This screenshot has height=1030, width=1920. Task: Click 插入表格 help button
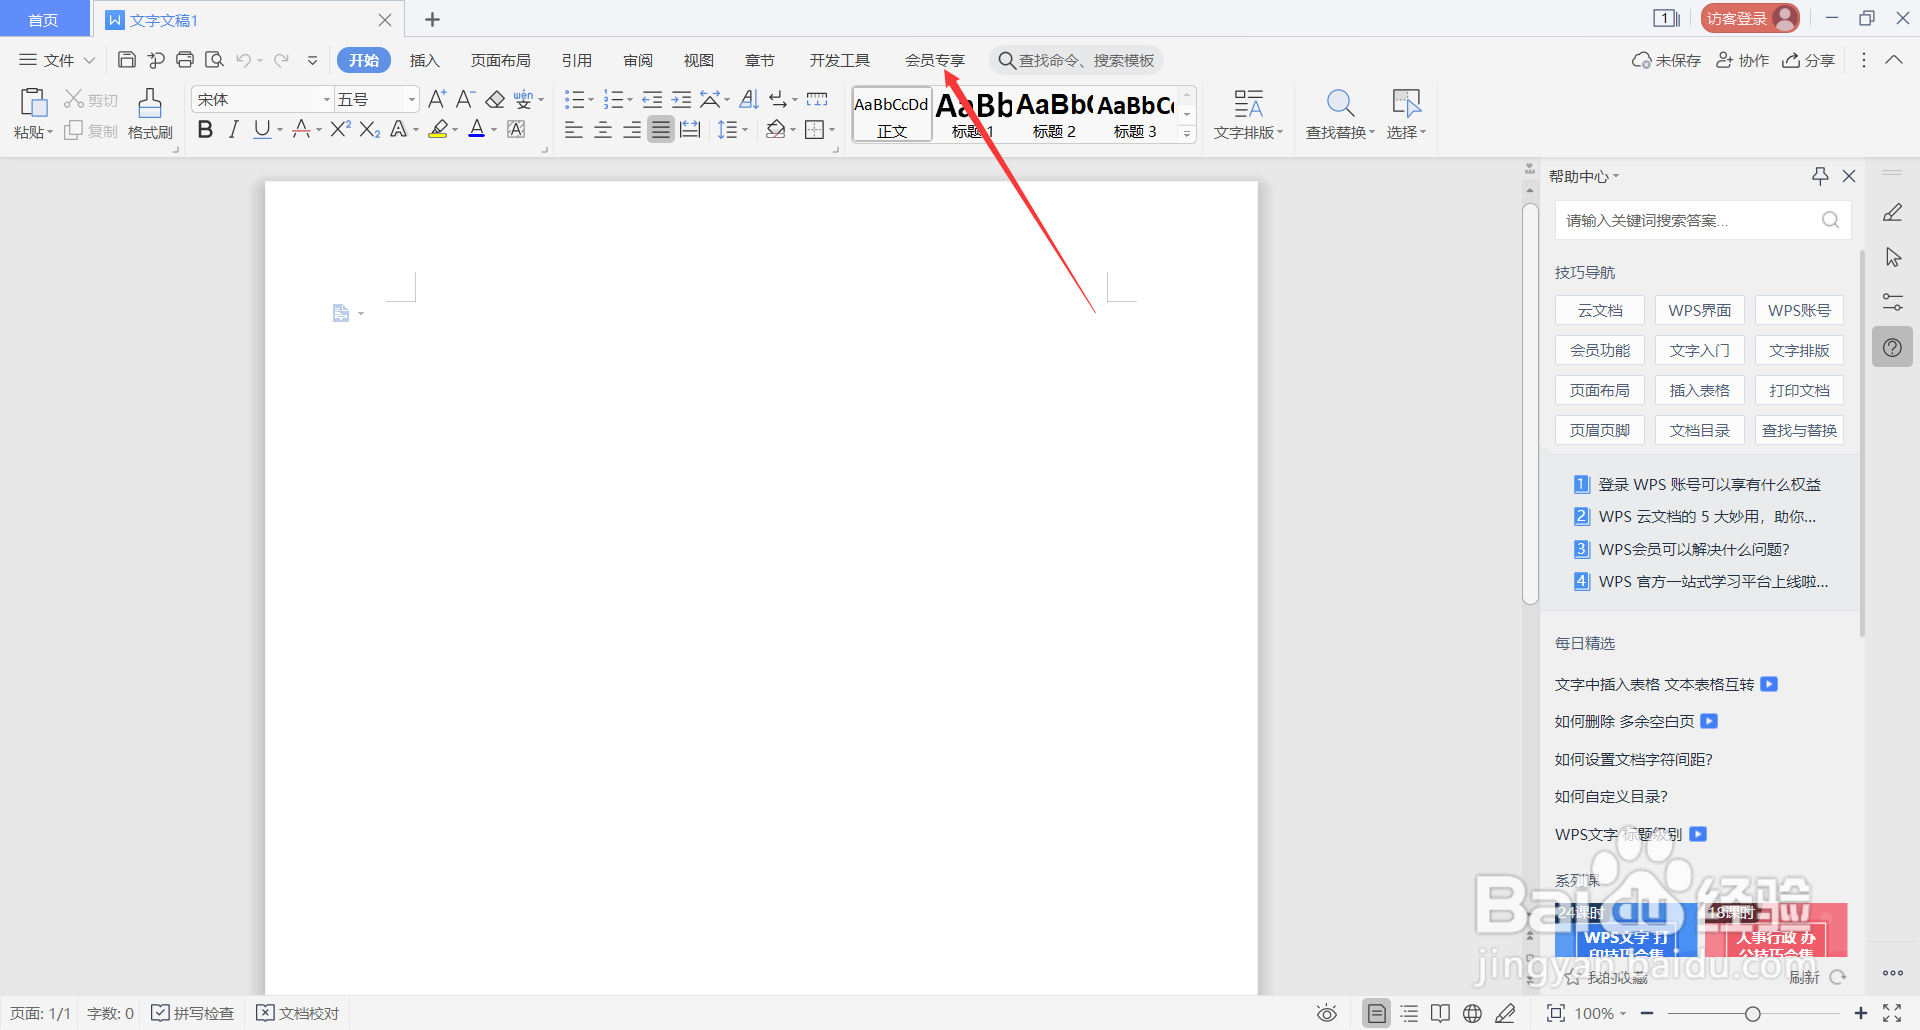pos(1700,390)
